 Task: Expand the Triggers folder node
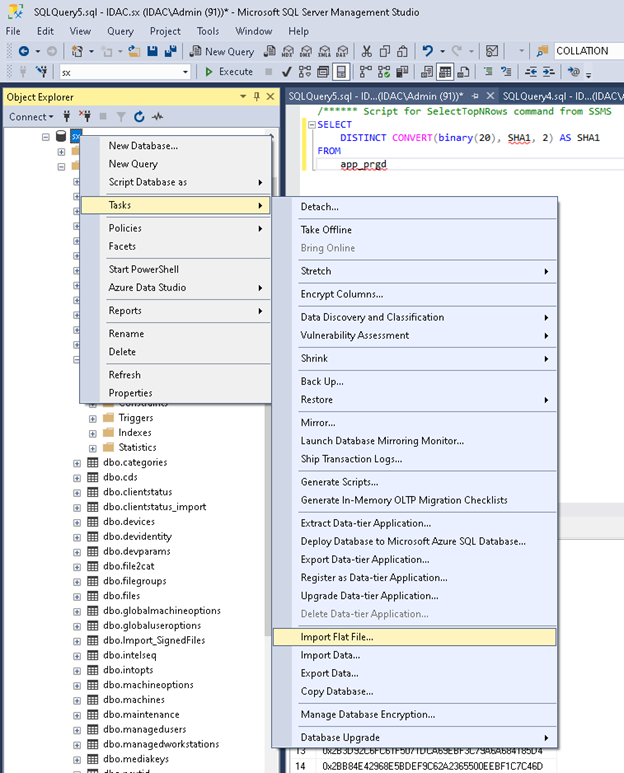click(x=93, y=418)
